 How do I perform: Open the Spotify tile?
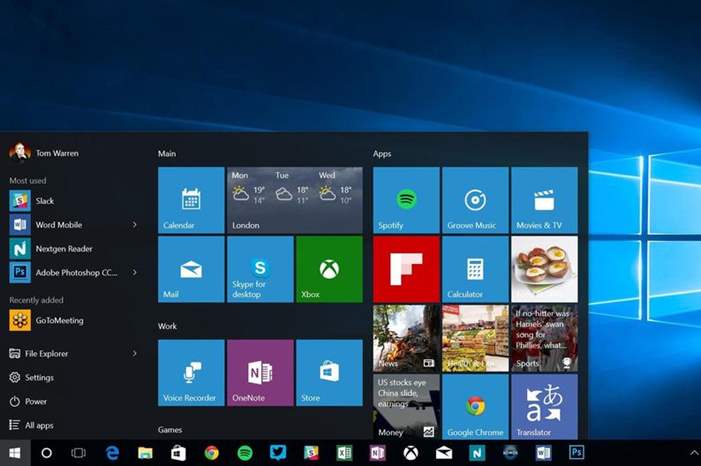(x=406, y=200)
